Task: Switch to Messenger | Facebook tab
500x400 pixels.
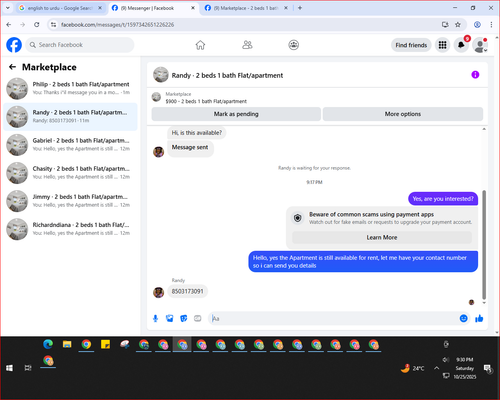Action: click(x=152, y=8)
